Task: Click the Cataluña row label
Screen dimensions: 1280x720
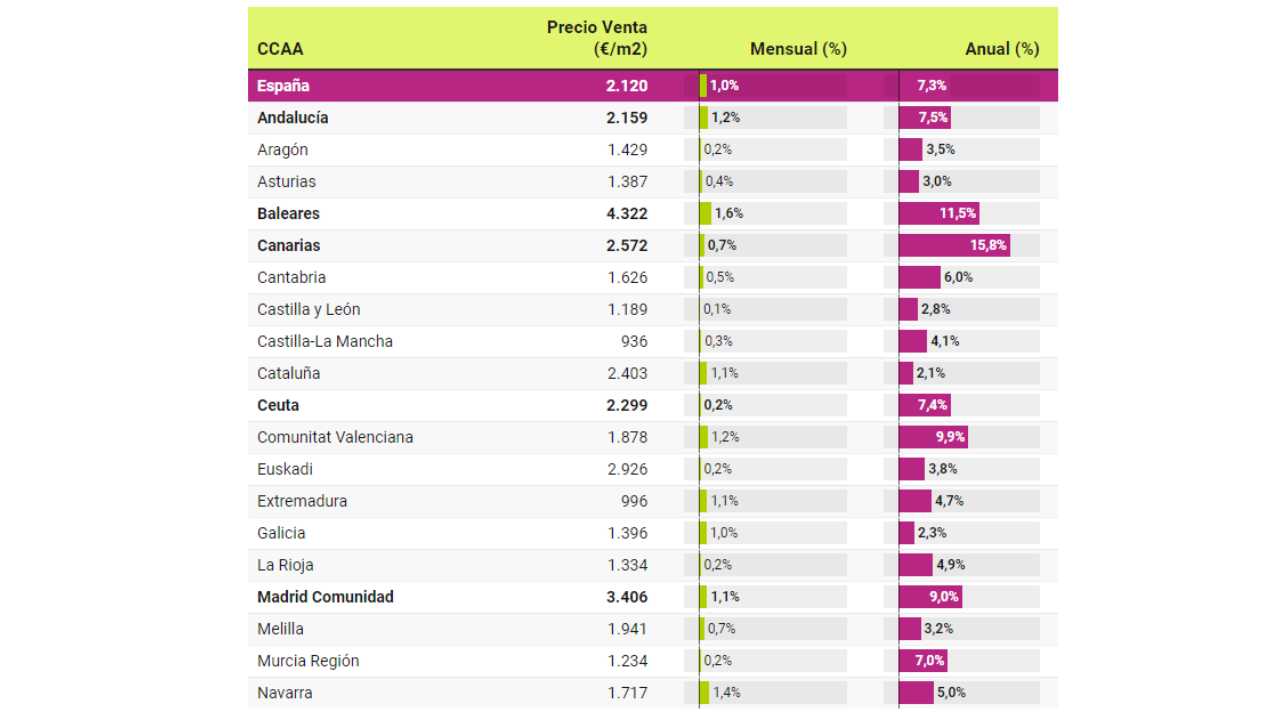Action: tap(289, 373)
